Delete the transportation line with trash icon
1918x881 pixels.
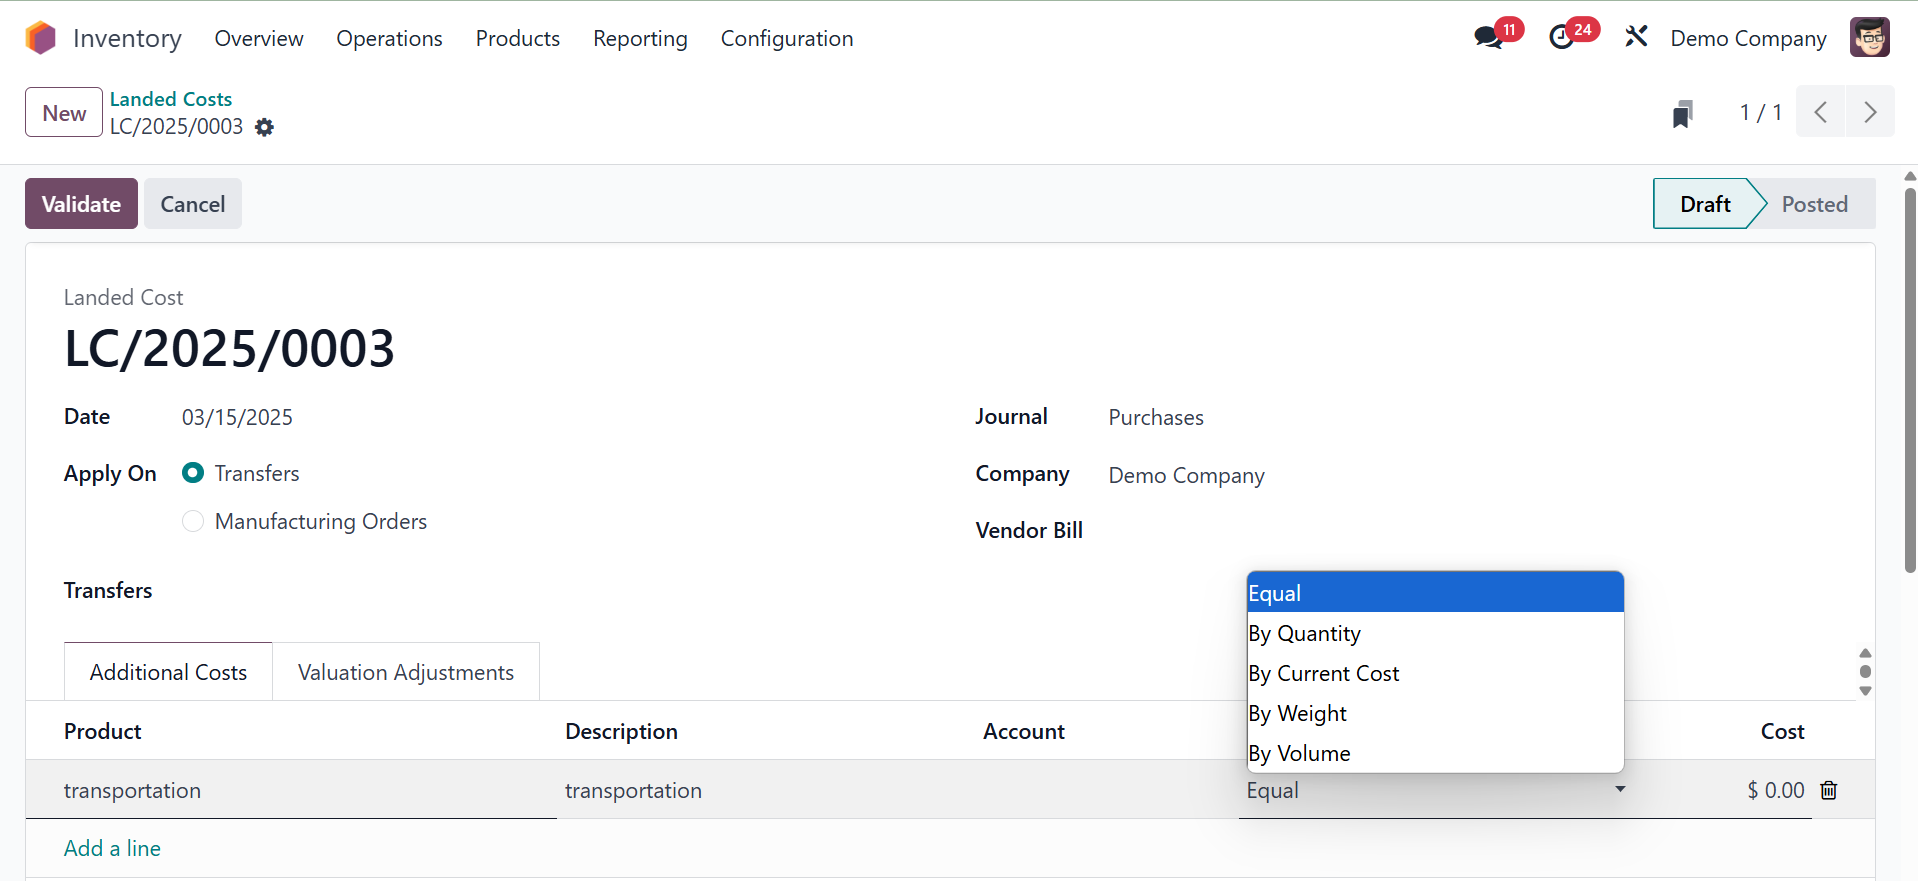point(1829,790)
